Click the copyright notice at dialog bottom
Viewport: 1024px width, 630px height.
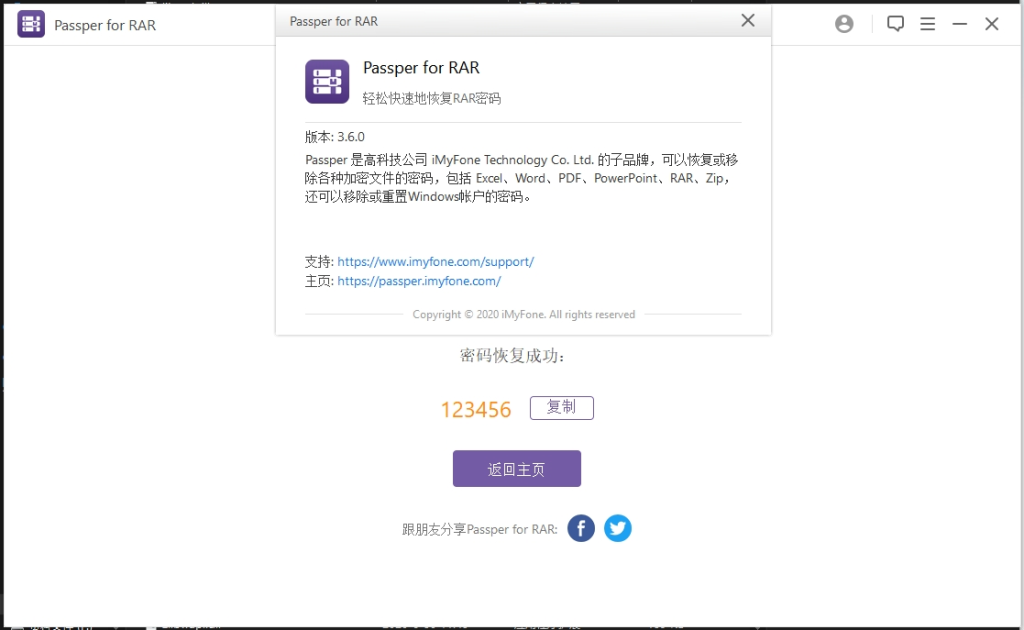(x=522, y=313)
